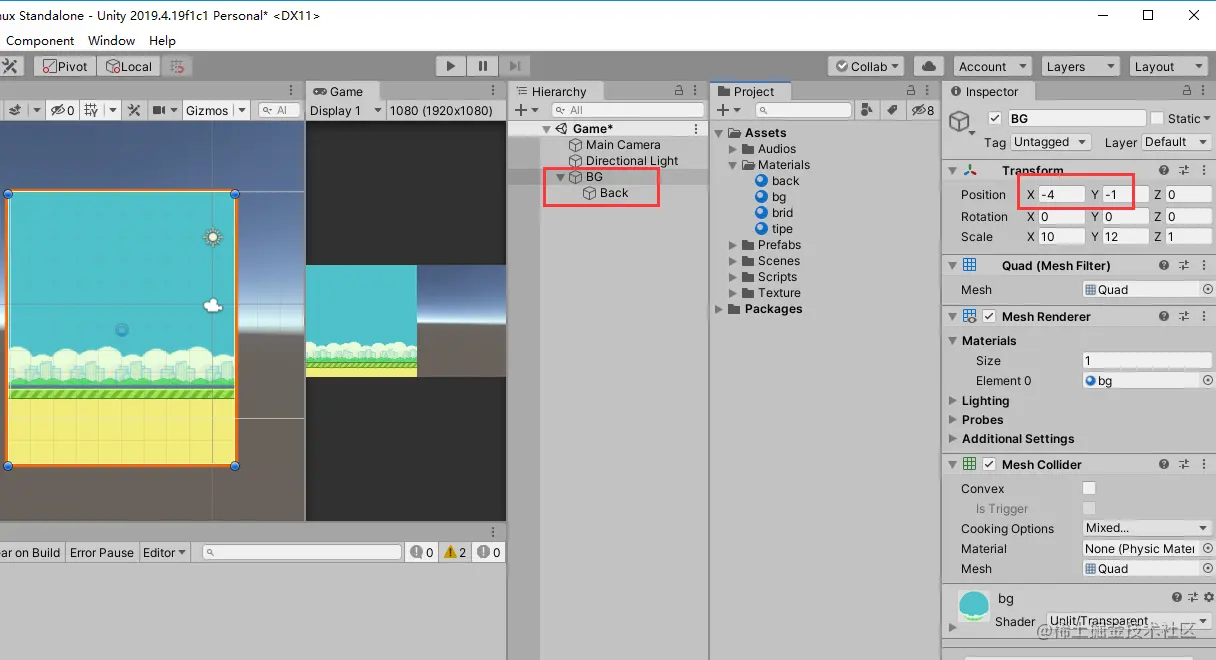Select Directional Light in the Hierarchy

point(631,161)
